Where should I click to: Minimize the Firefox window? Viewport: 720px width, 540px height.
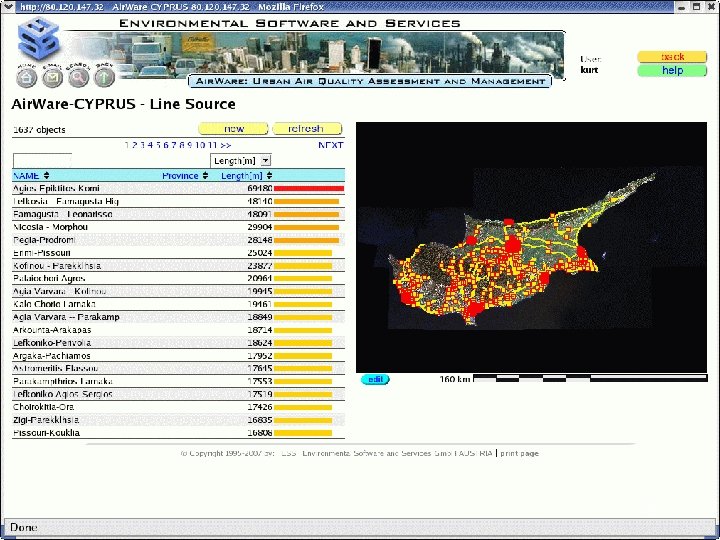[682, 6]
